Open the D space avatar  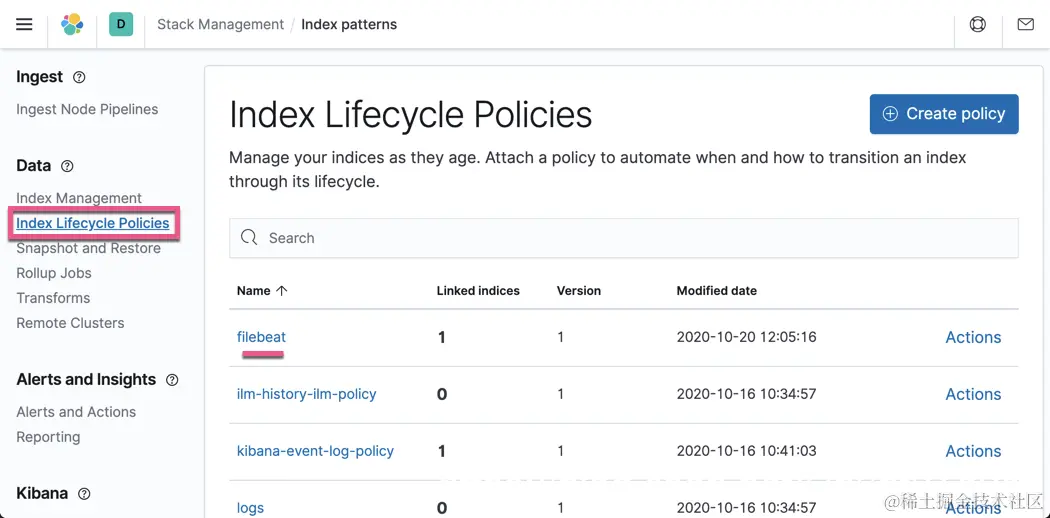(x=121, y=24)
